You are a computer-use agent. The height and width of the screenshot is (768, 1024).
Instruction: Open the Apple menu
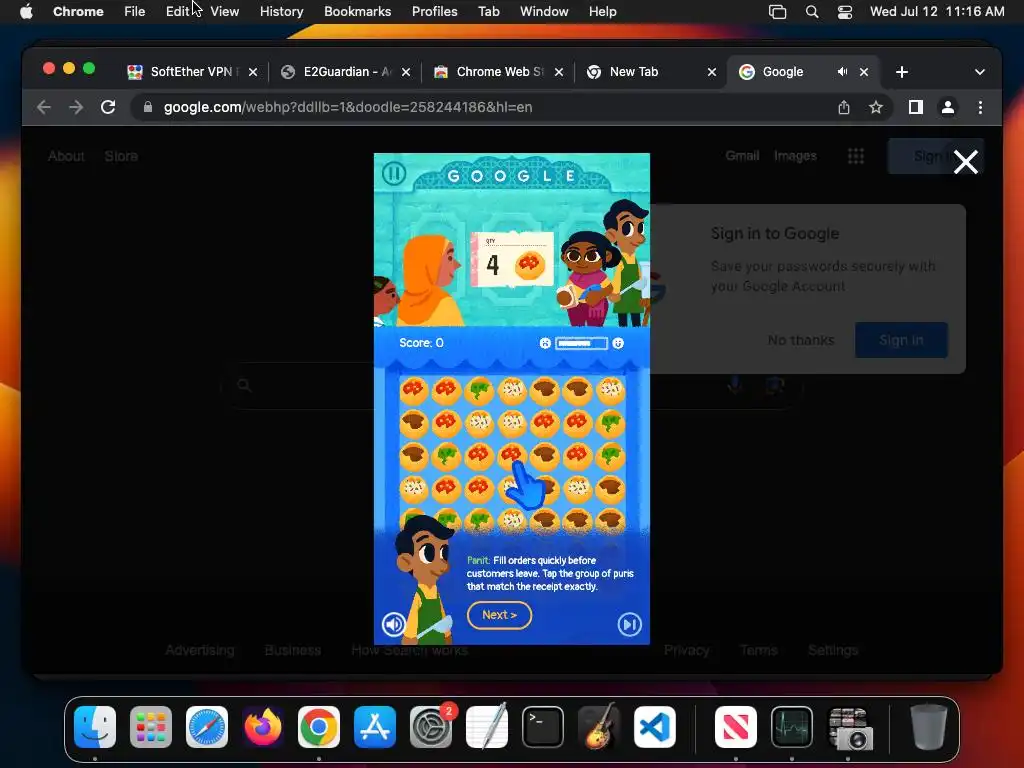pyautogui.click(x=26, y=12)
